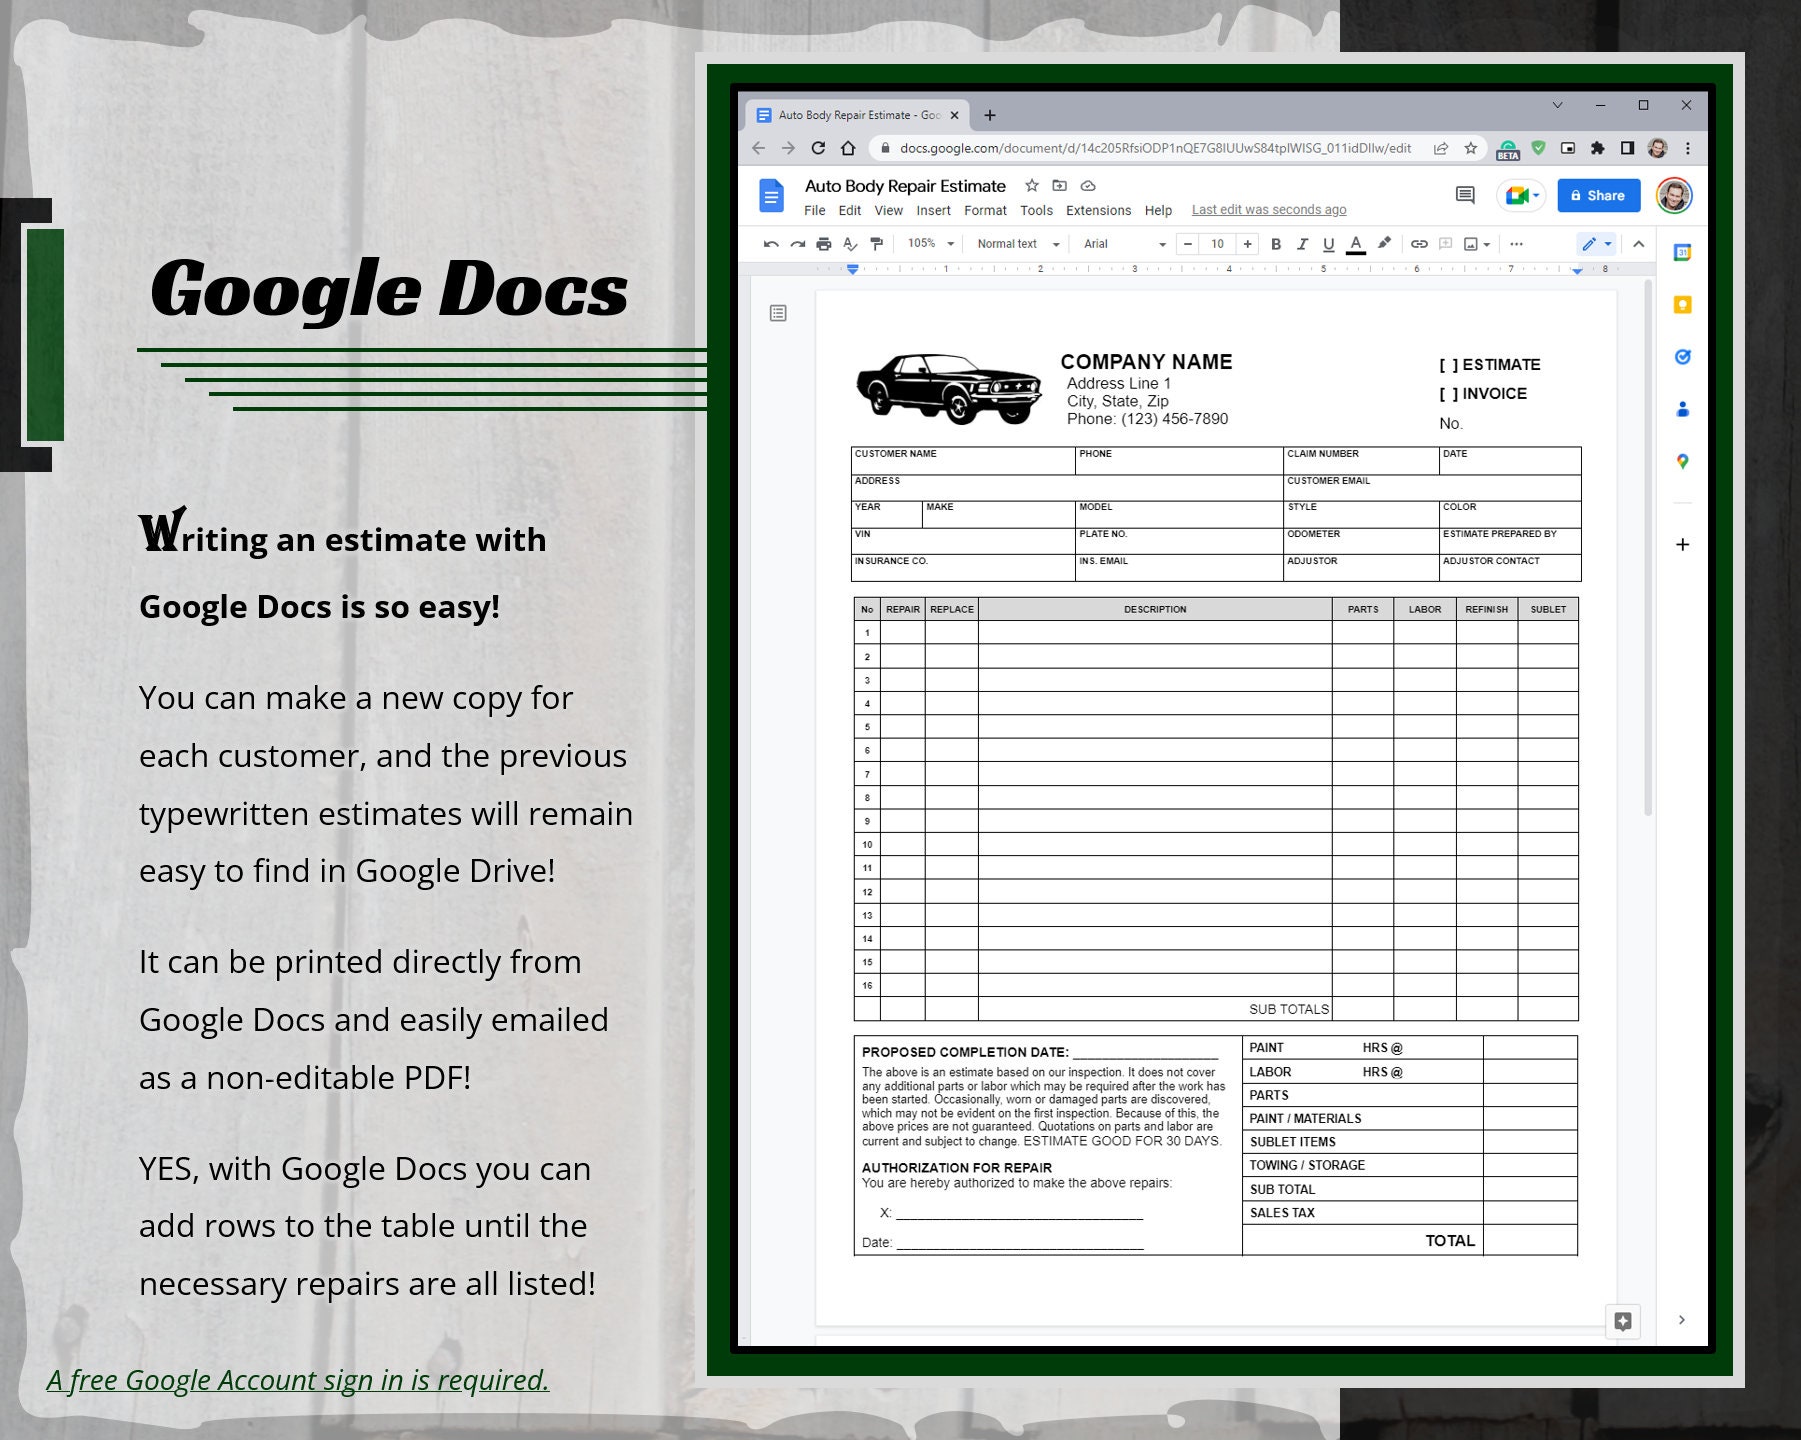Screen dimensions: 1801x1440
Task: Get add-ons with the side panel plus
Action: (x=1683, y=545)
